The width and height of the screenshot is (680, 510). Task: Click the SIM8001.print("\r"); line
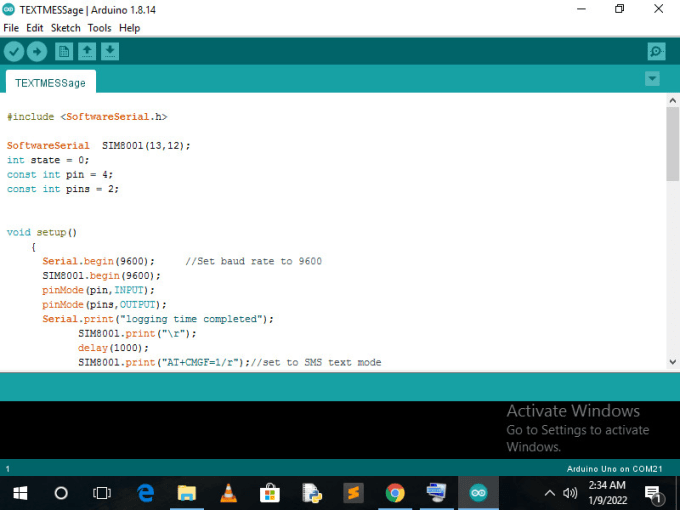137,333
